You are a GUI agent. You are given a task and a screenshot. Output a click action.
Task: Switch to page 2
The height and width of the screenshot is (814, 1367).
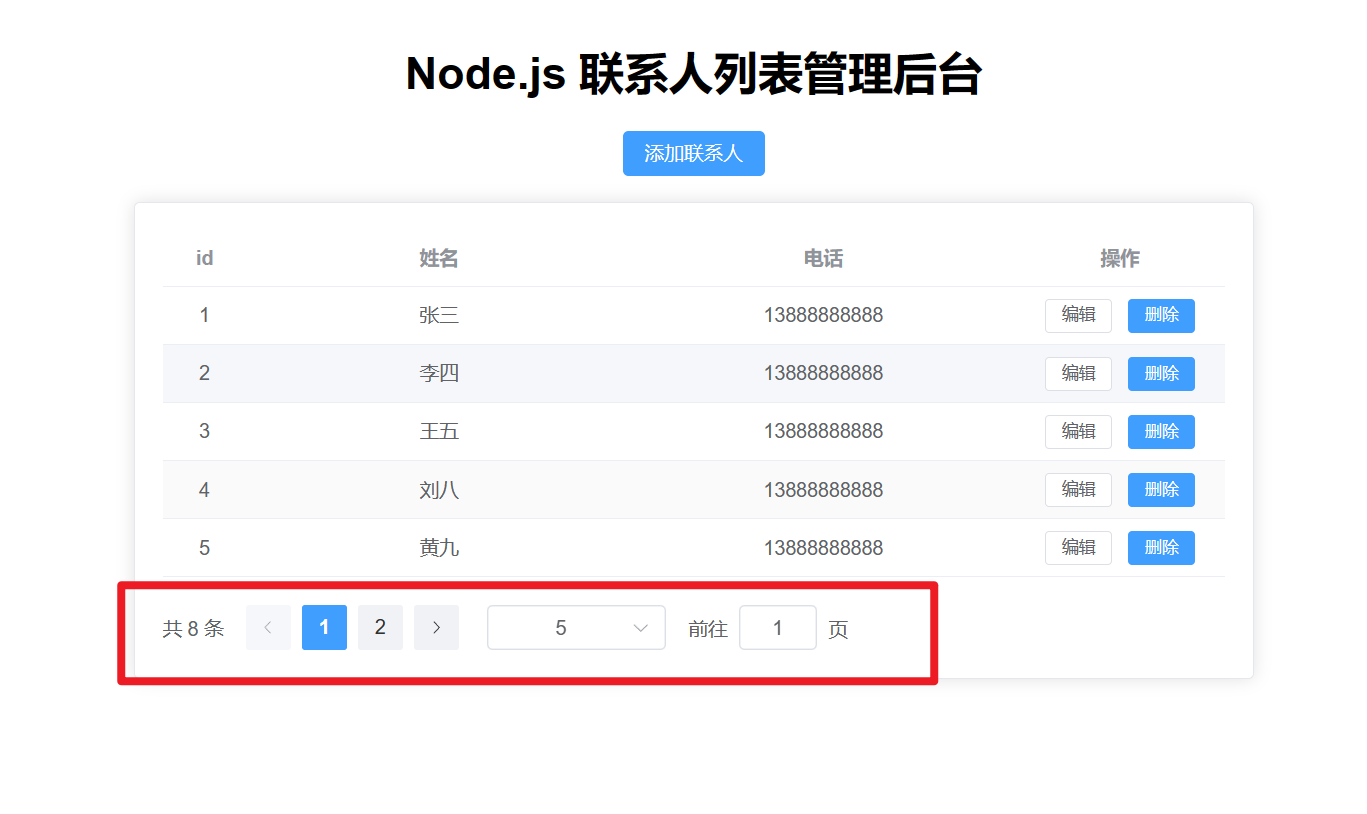click(x=380, y=627)
